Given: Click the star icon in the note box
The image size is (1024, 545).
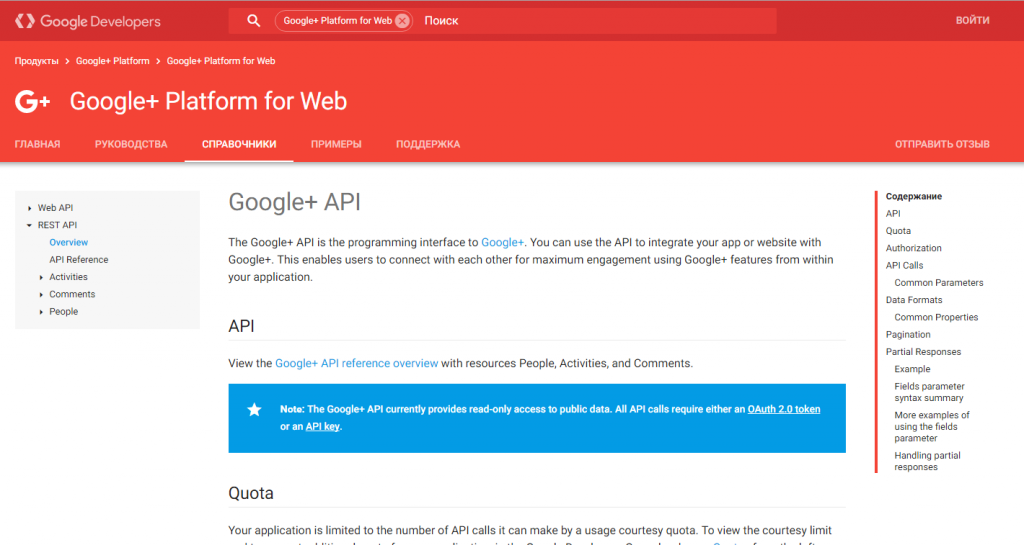Looking at the screenshot, I should coord(254,409).
